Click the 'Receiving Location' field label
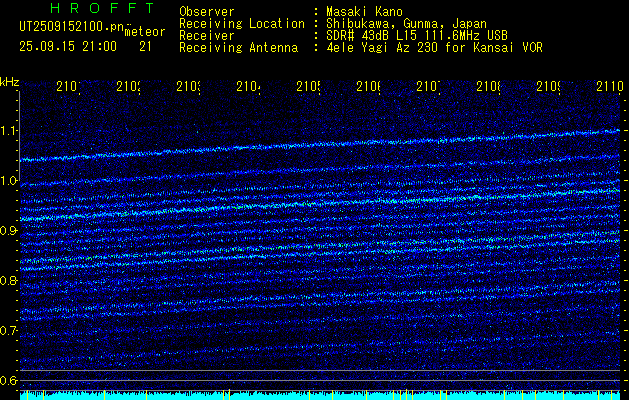Image resolution: width=629 pixels, height=400 pixels. [242, 24]
